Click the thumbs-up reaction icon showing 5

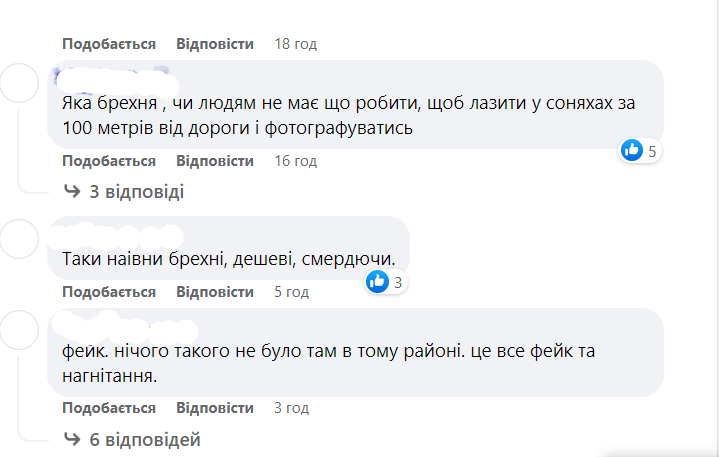click(632, 151)
